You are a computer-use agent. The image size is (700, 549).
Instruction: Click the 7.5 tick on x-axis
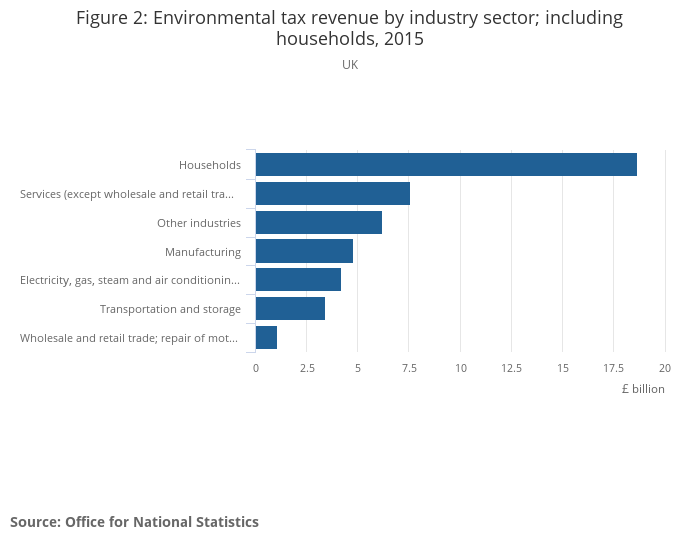409,368
